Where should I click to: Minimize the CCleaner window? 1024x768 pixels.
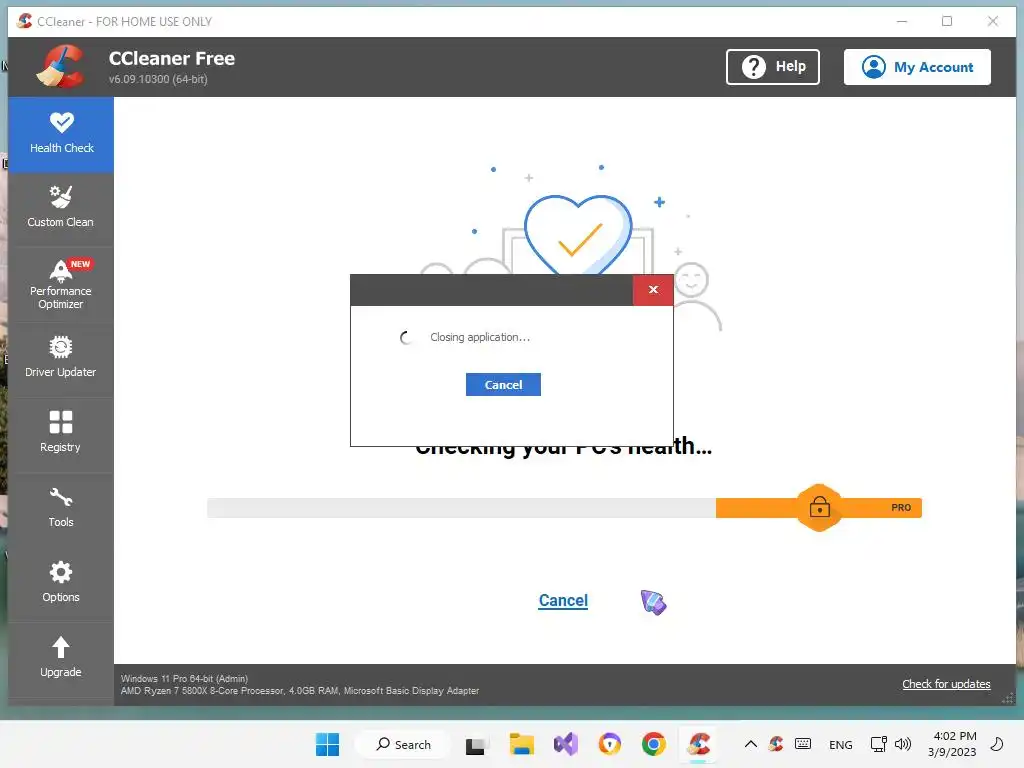click(902, 21)
